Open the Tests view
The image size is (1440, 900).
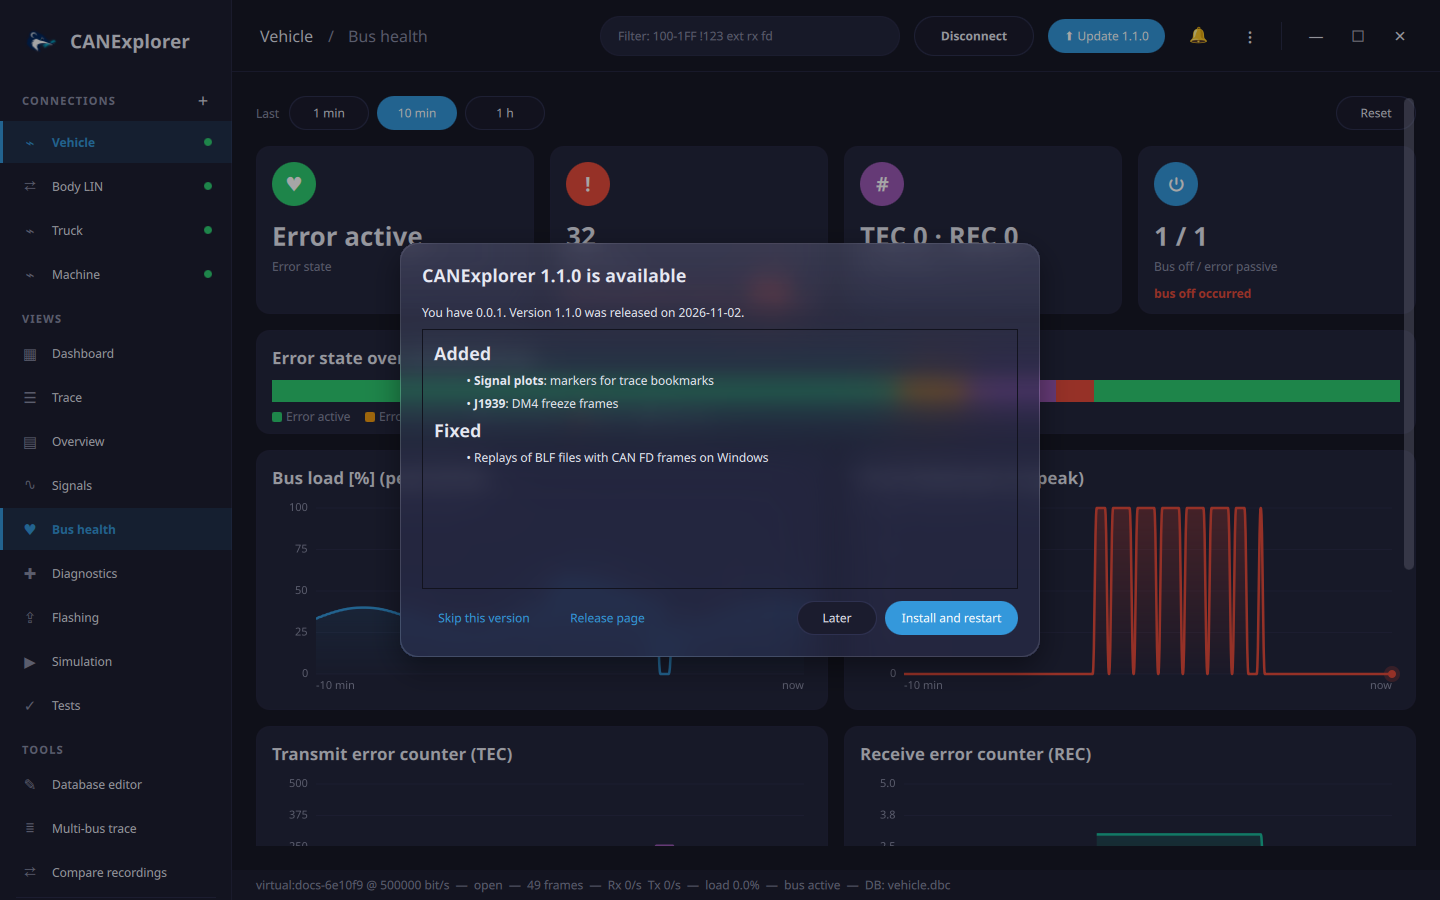116,706
